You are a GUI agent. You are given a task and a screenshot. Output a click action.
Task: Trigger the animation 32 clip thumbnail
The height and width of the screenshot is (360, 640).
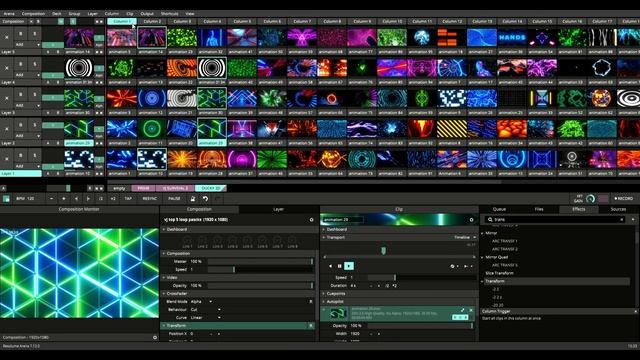(x=212, y=38)
